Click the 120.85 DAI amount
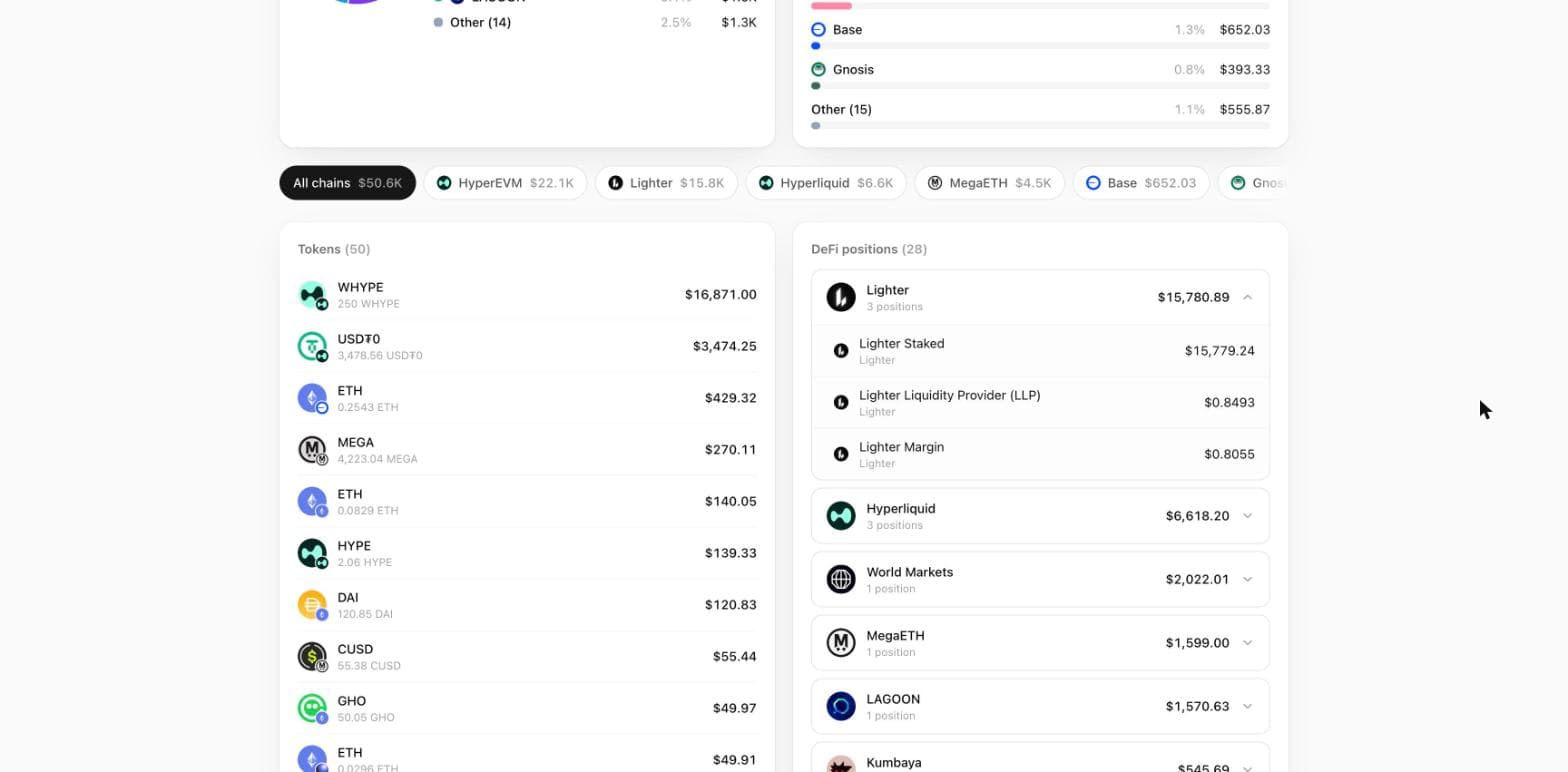Image resolution: width=1568 pixels, height=772 pixels. (364, 614)
